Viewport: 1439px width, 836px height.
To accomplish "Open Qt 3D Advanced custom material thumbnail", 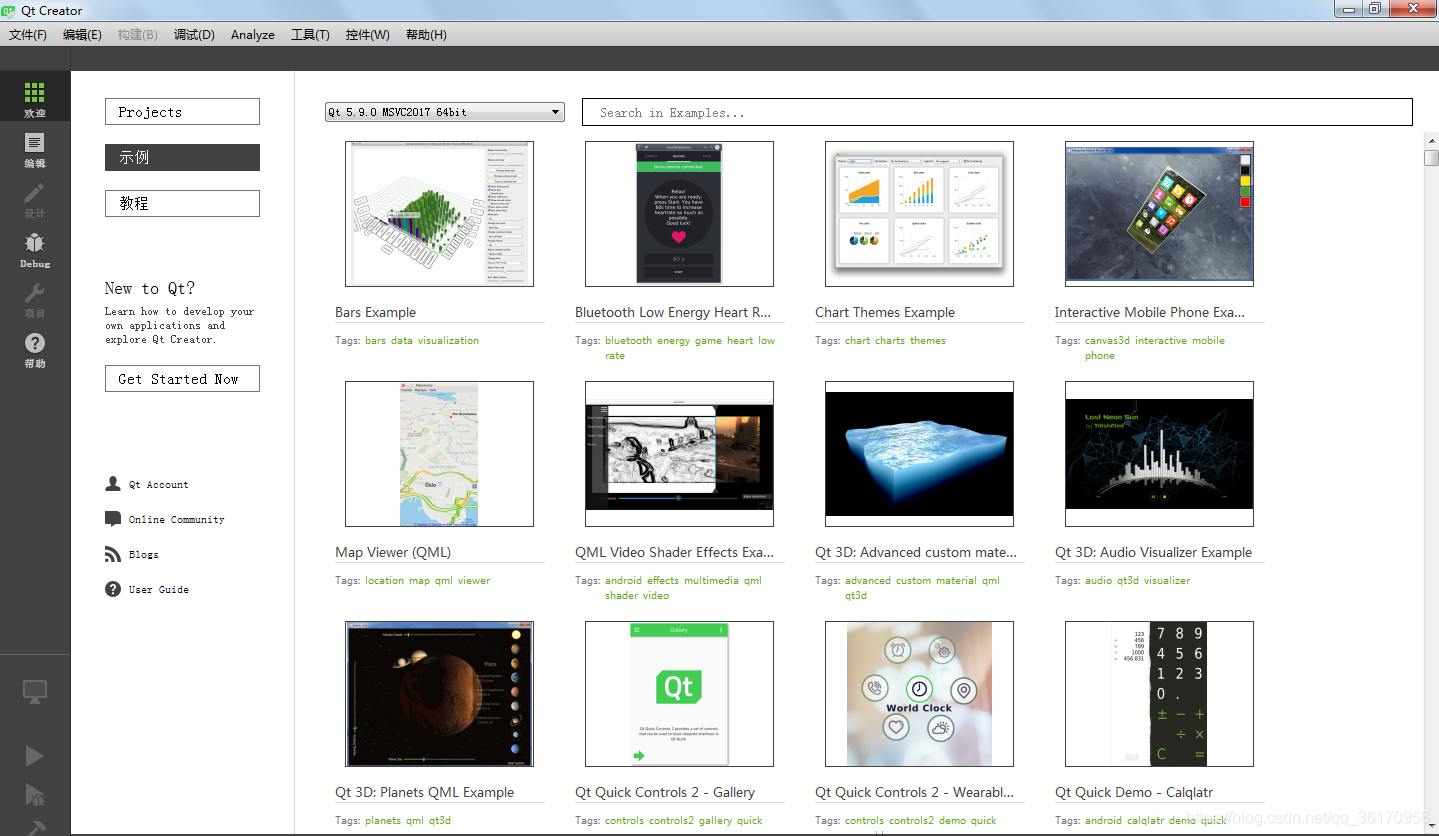I will coord(919,454).
